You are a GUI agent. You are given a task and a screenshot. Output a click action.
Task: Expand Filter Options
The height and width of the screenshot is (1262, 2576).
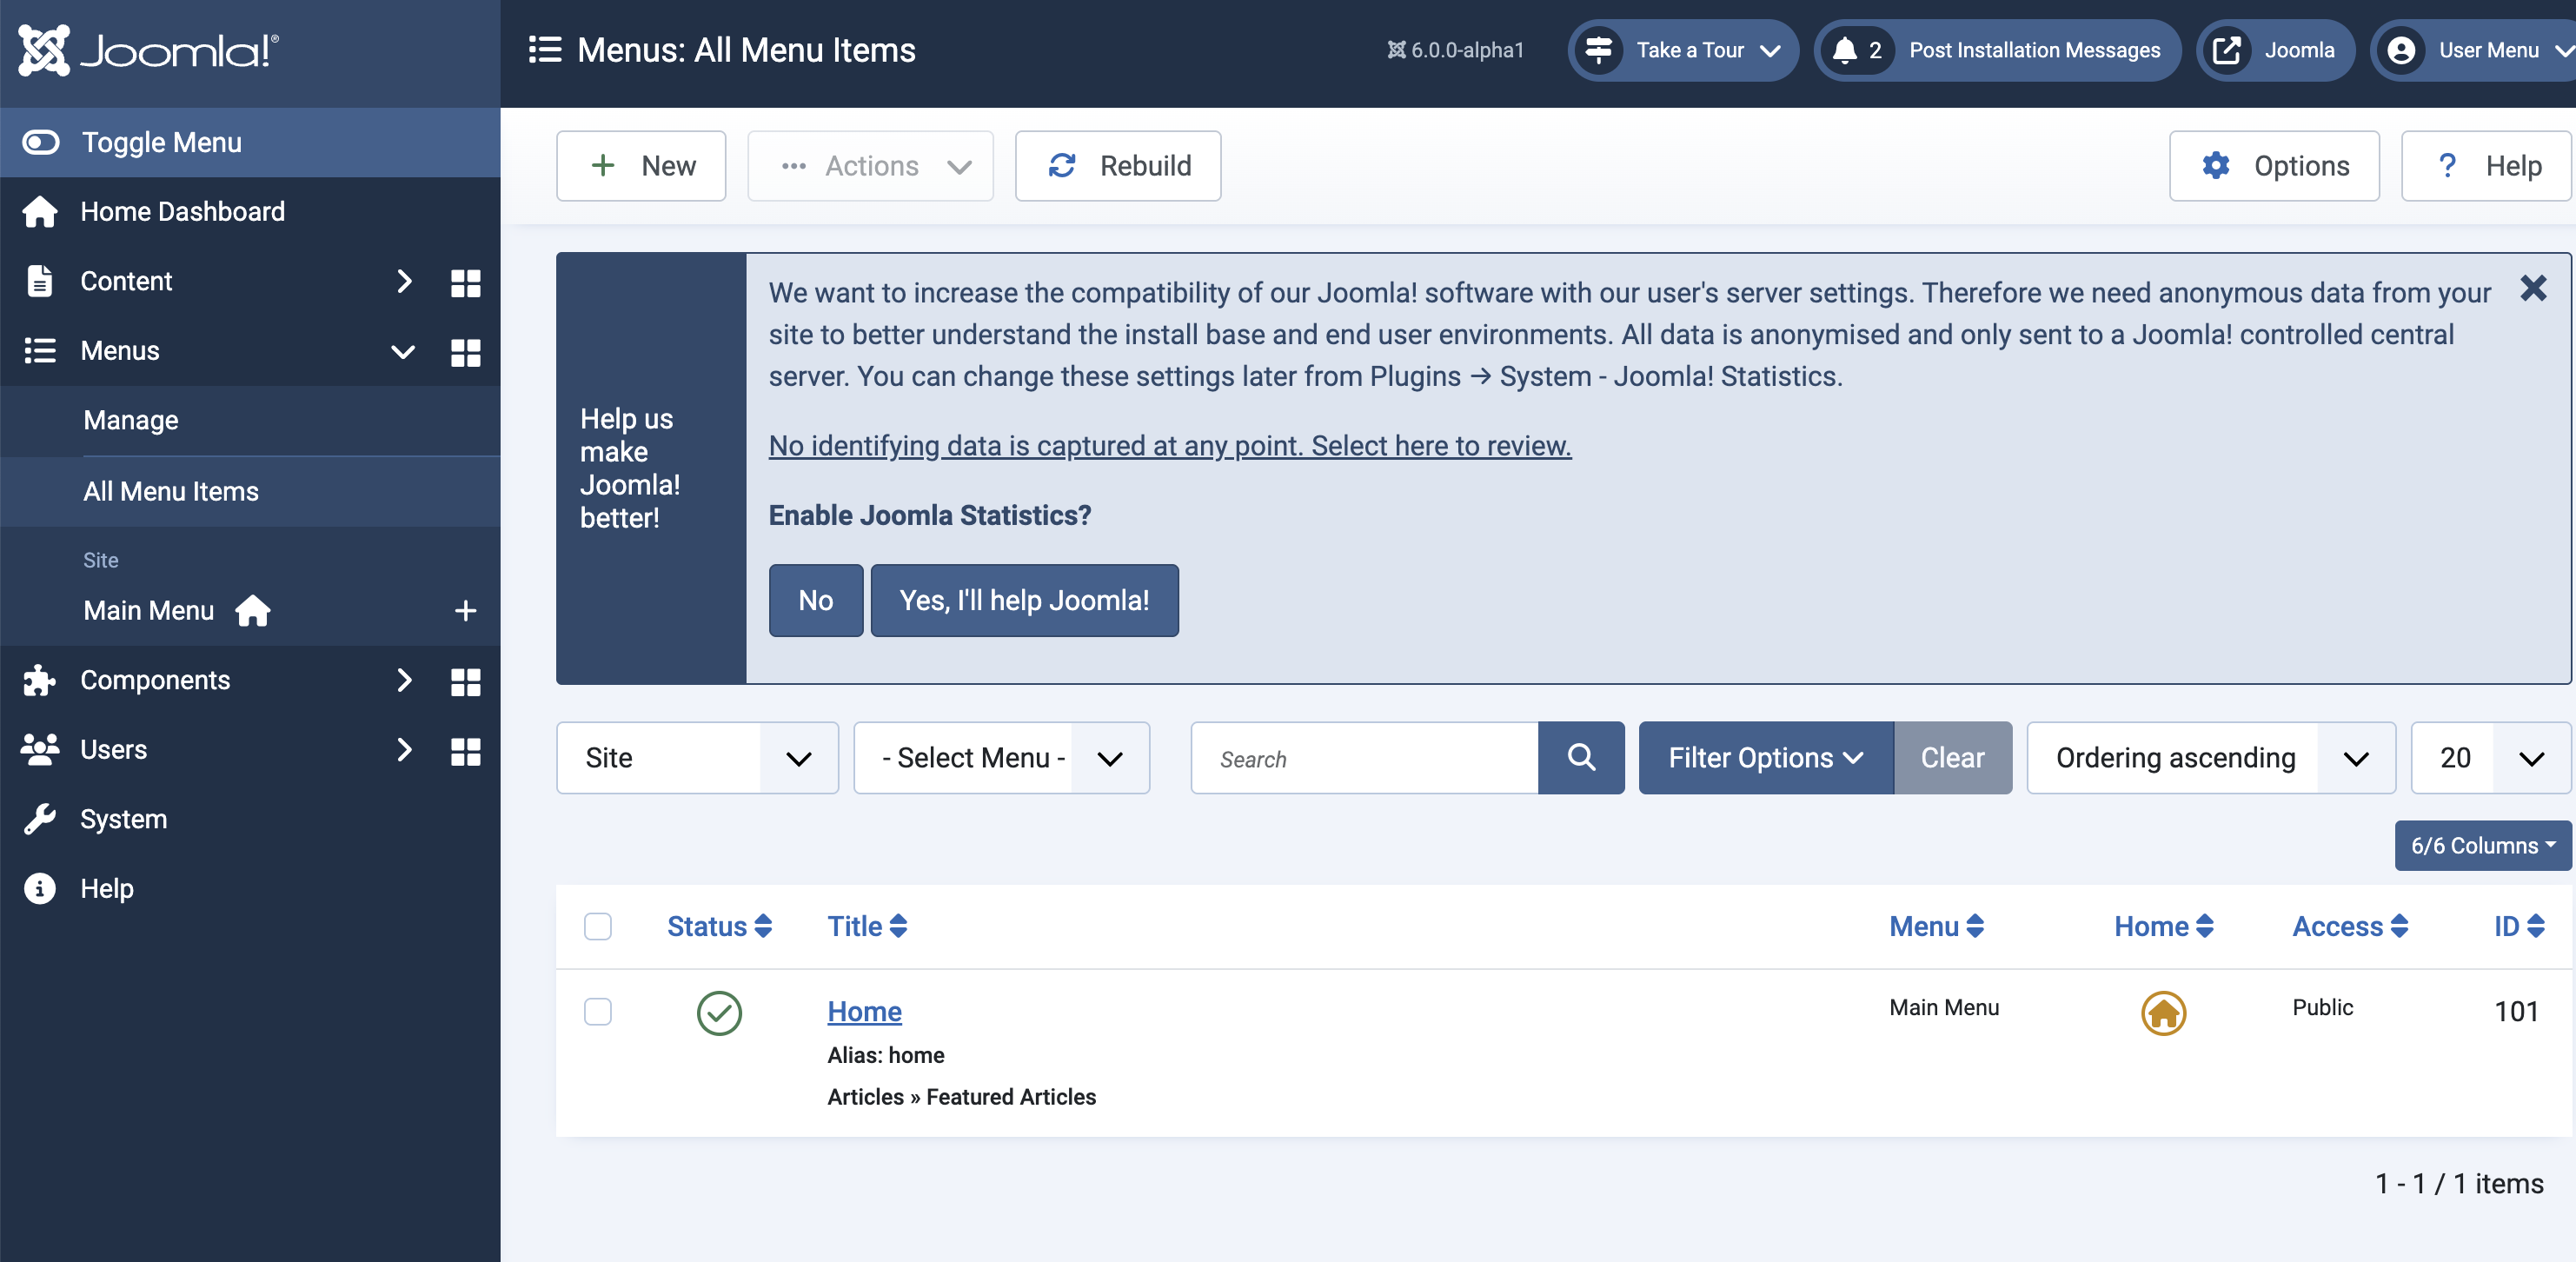1766,758
